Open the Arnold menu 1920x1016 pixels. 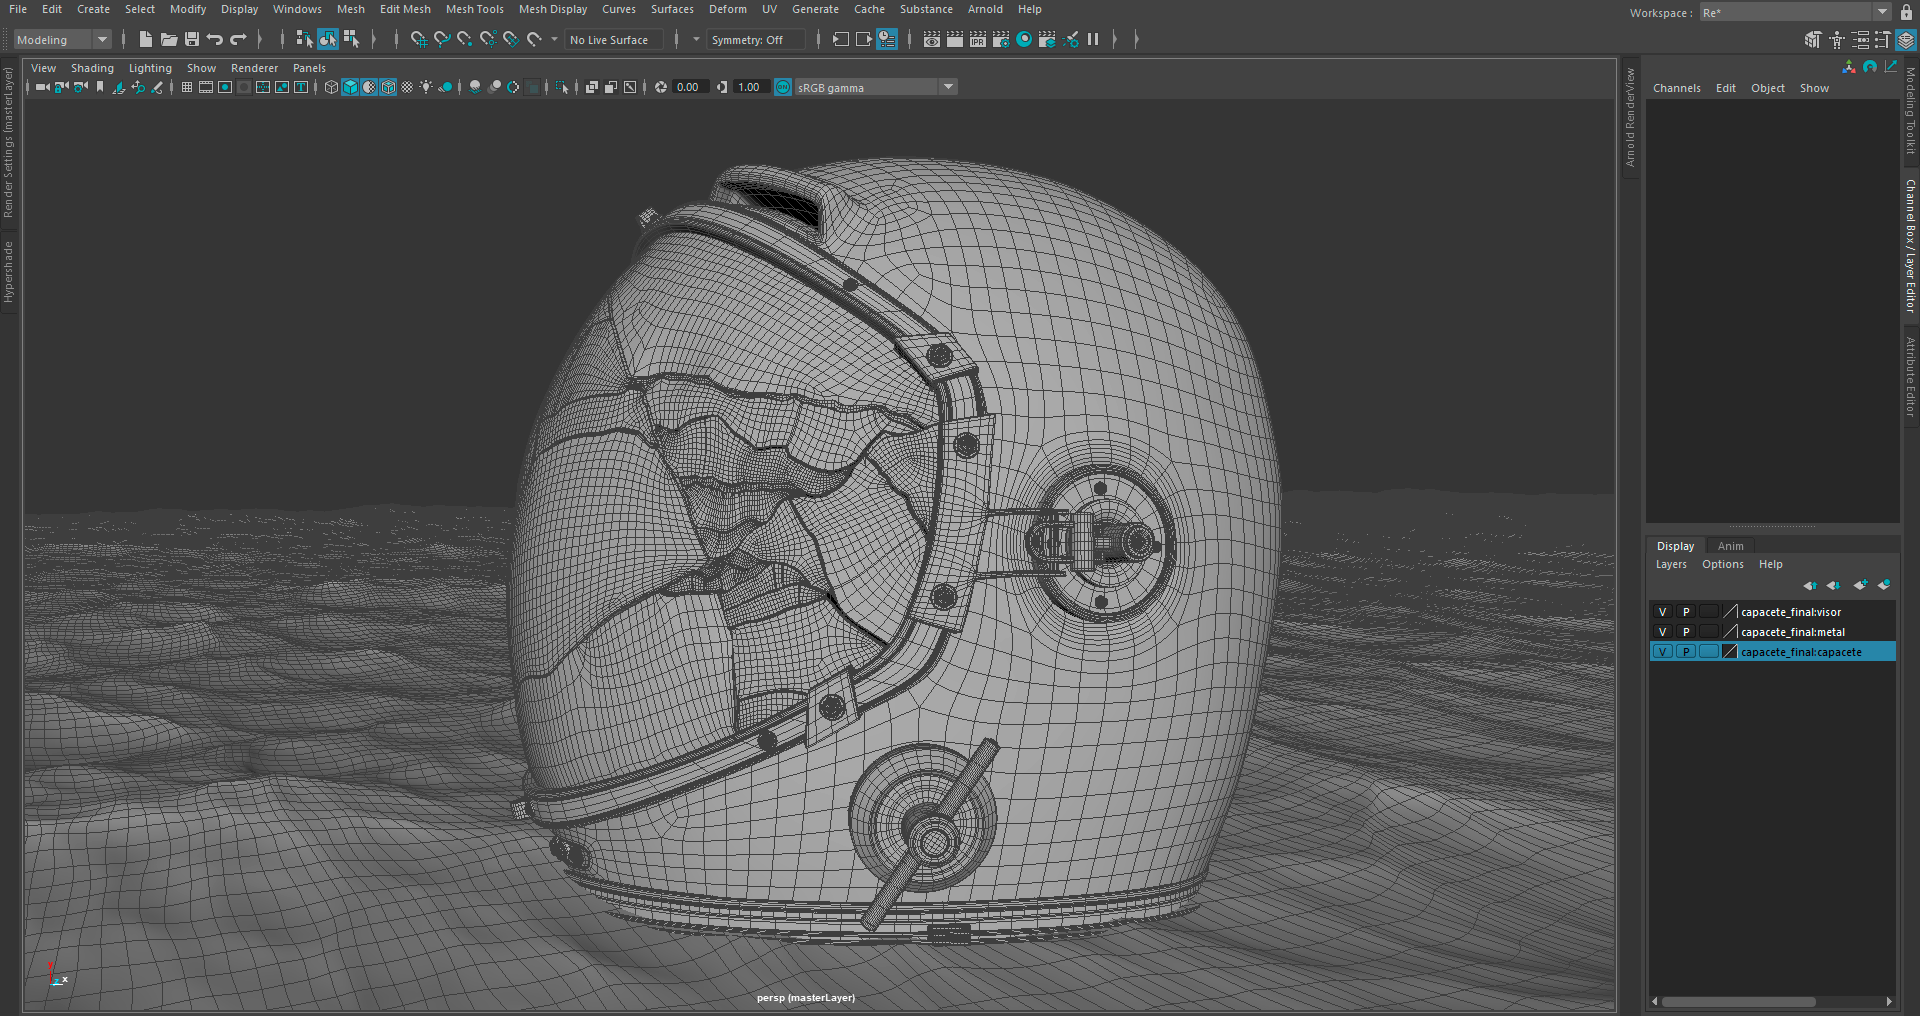click(985, 9)
